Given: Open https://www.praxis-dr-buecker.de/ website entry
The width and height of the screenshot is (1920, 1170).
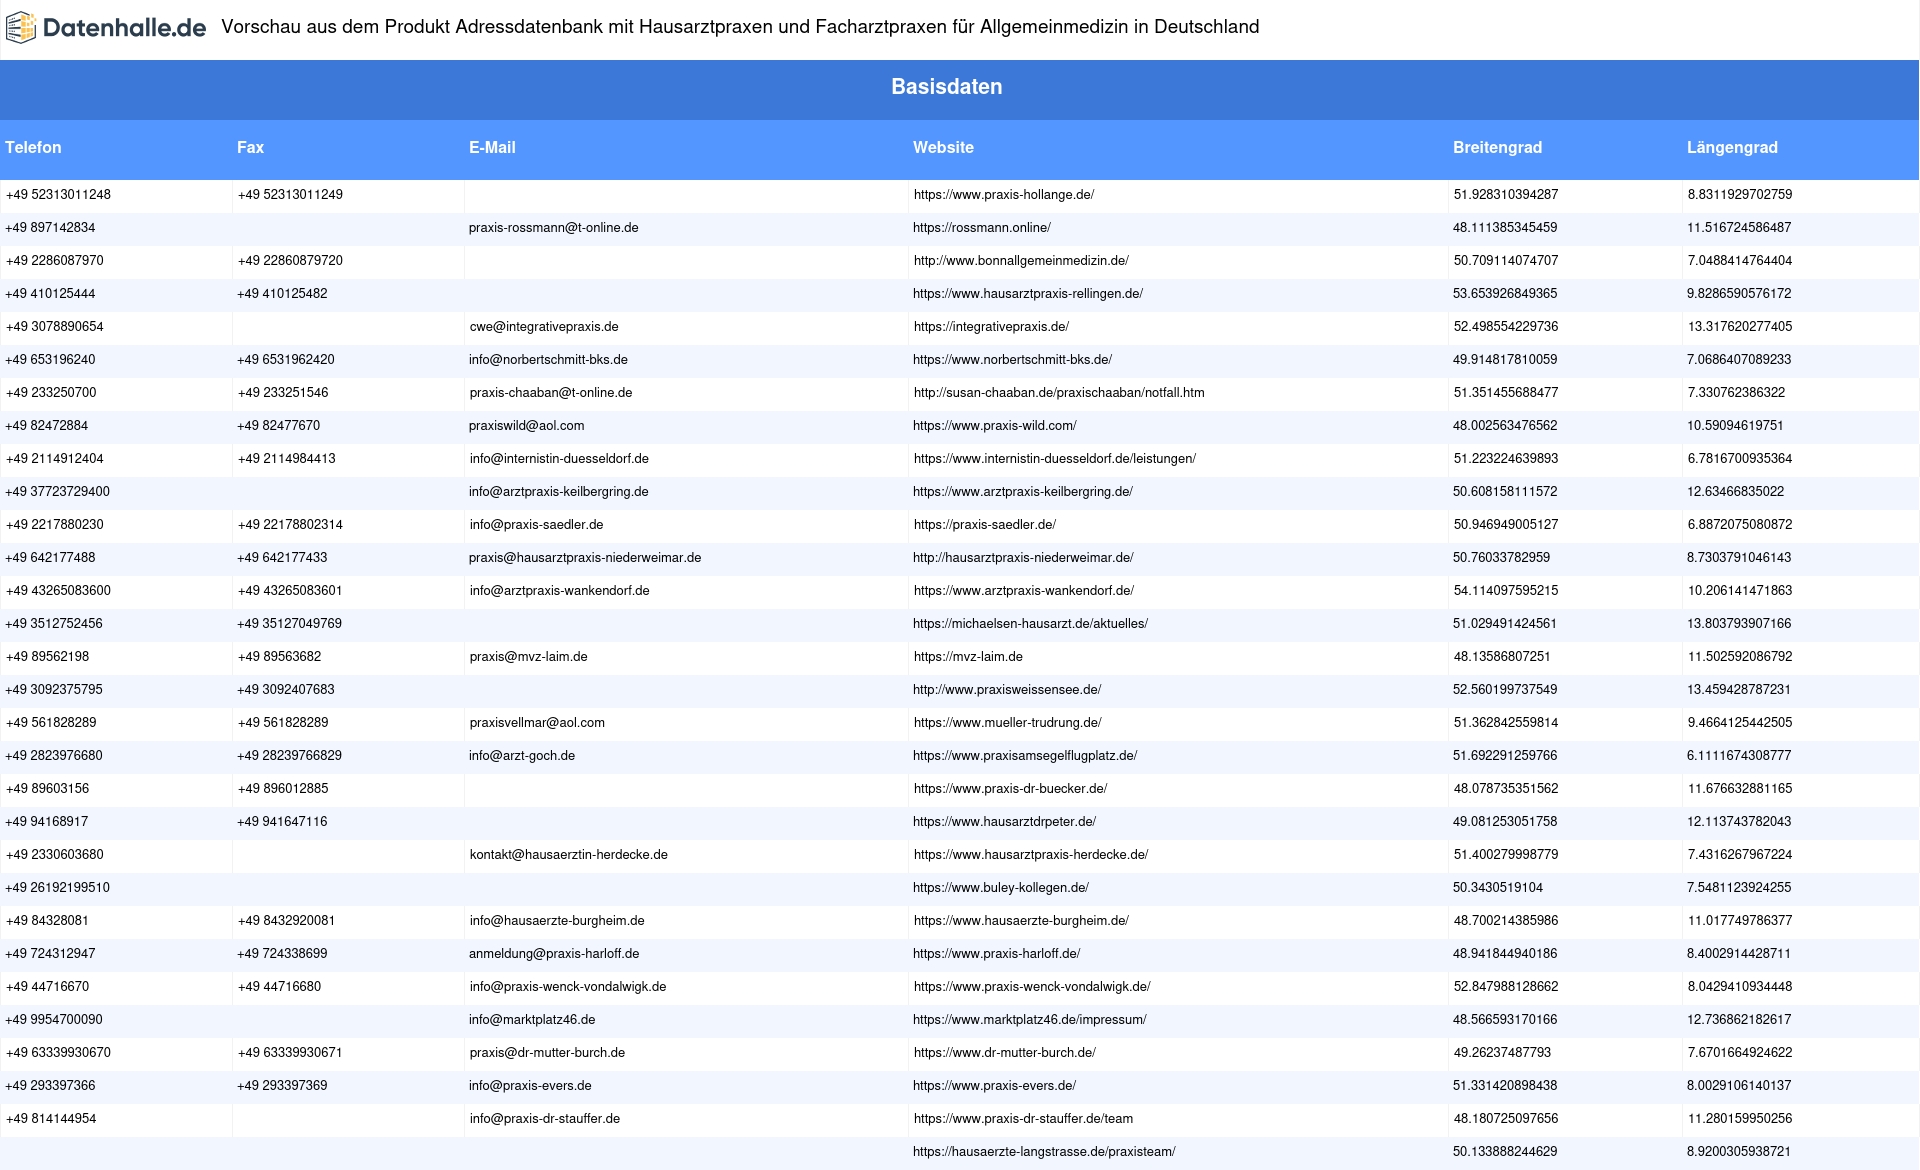Looking at the screenshot, I should pos(1010,789).
